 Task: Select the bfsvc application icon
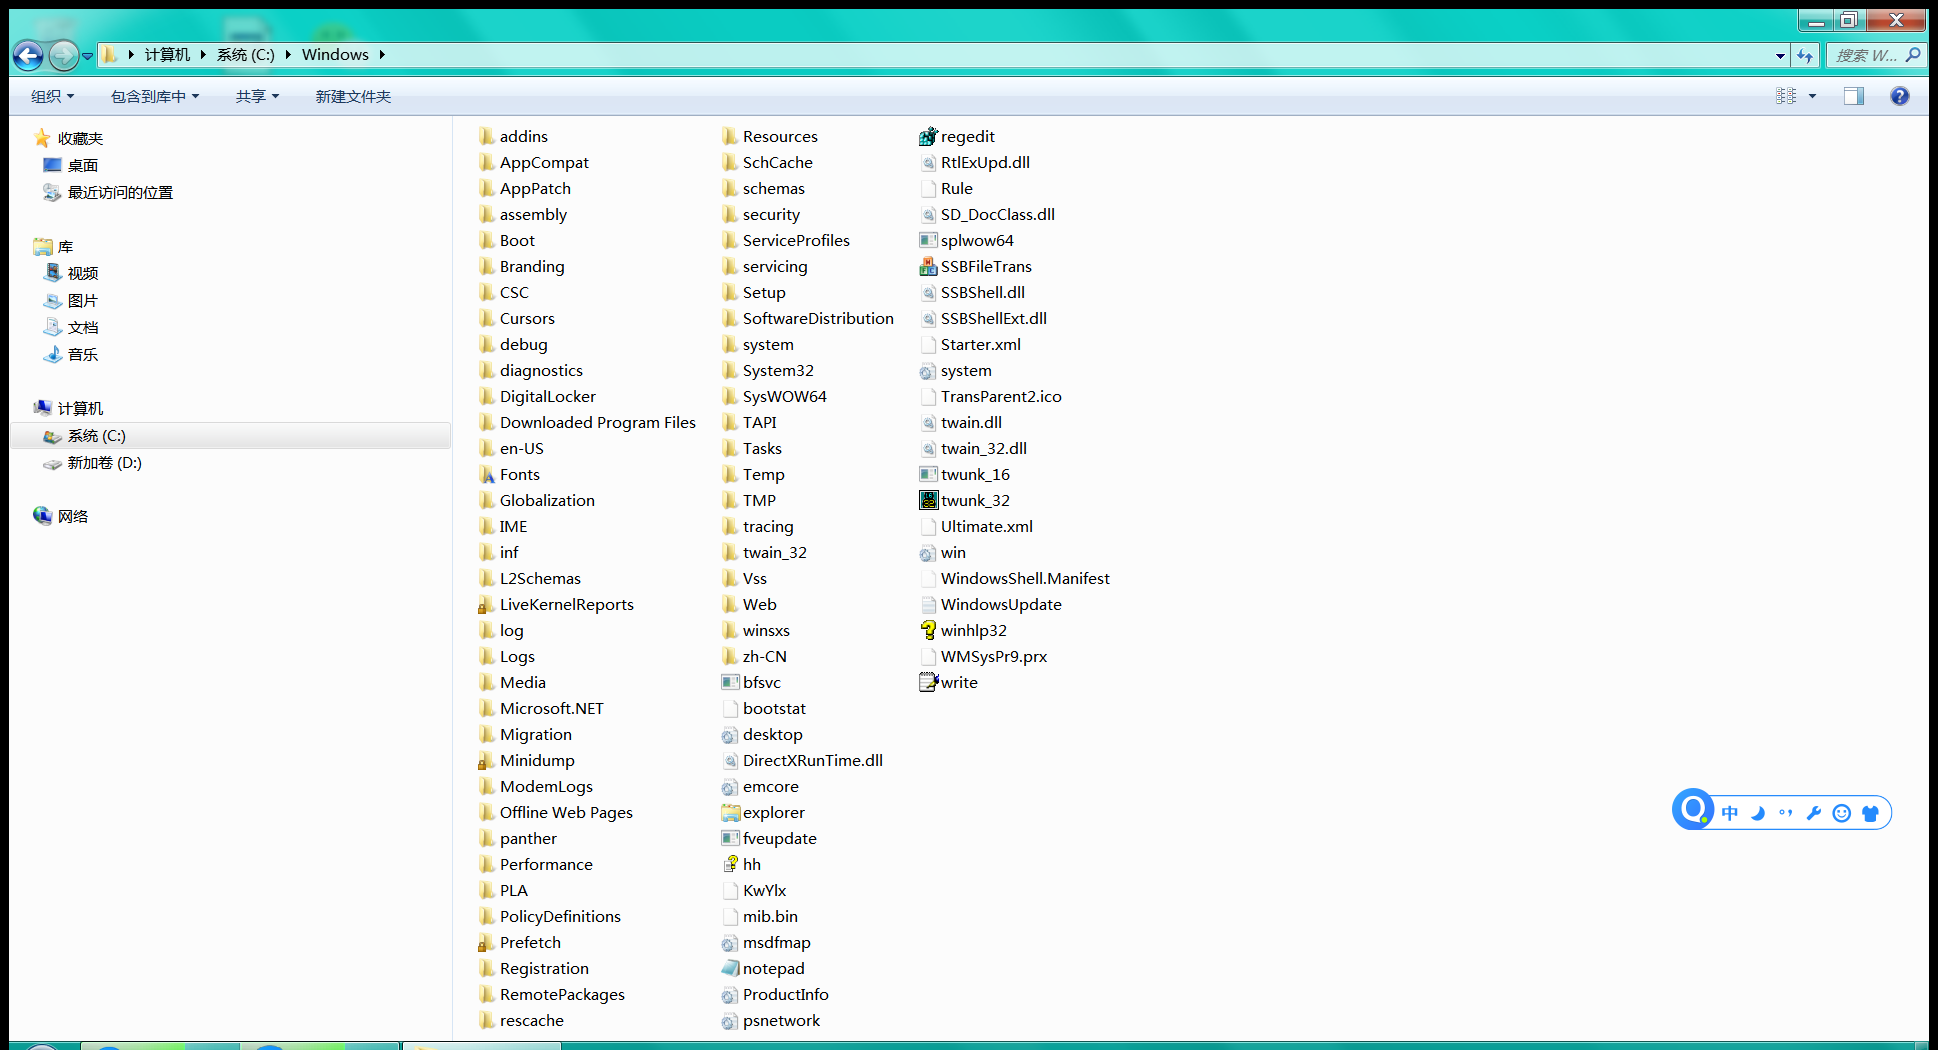click(x=730, y=682)
